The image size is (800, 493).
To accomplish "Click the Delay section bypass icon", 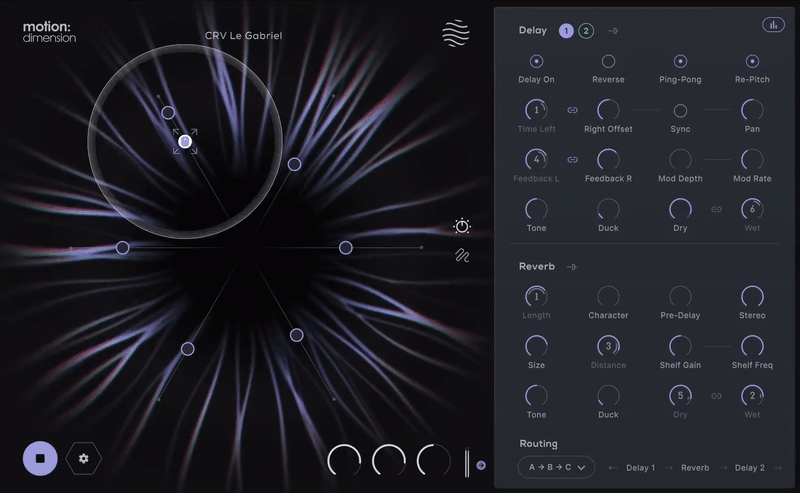I will point(613,31).
